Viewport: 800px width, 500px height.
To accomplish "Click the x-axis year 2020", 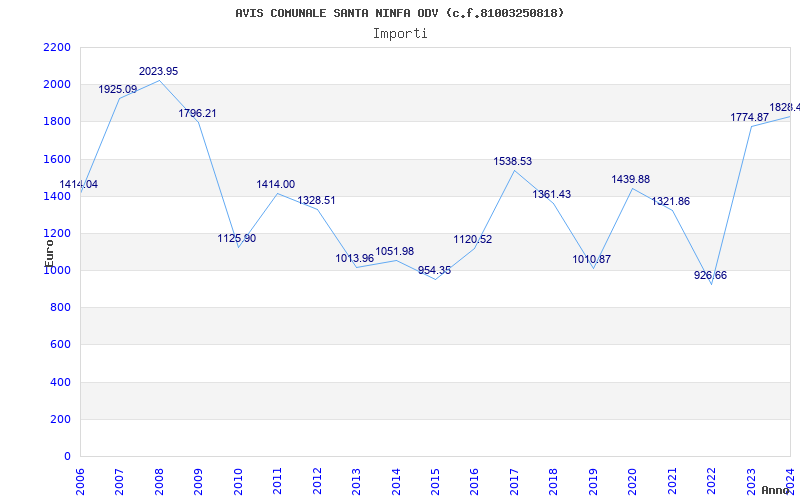I will (633, 482).
